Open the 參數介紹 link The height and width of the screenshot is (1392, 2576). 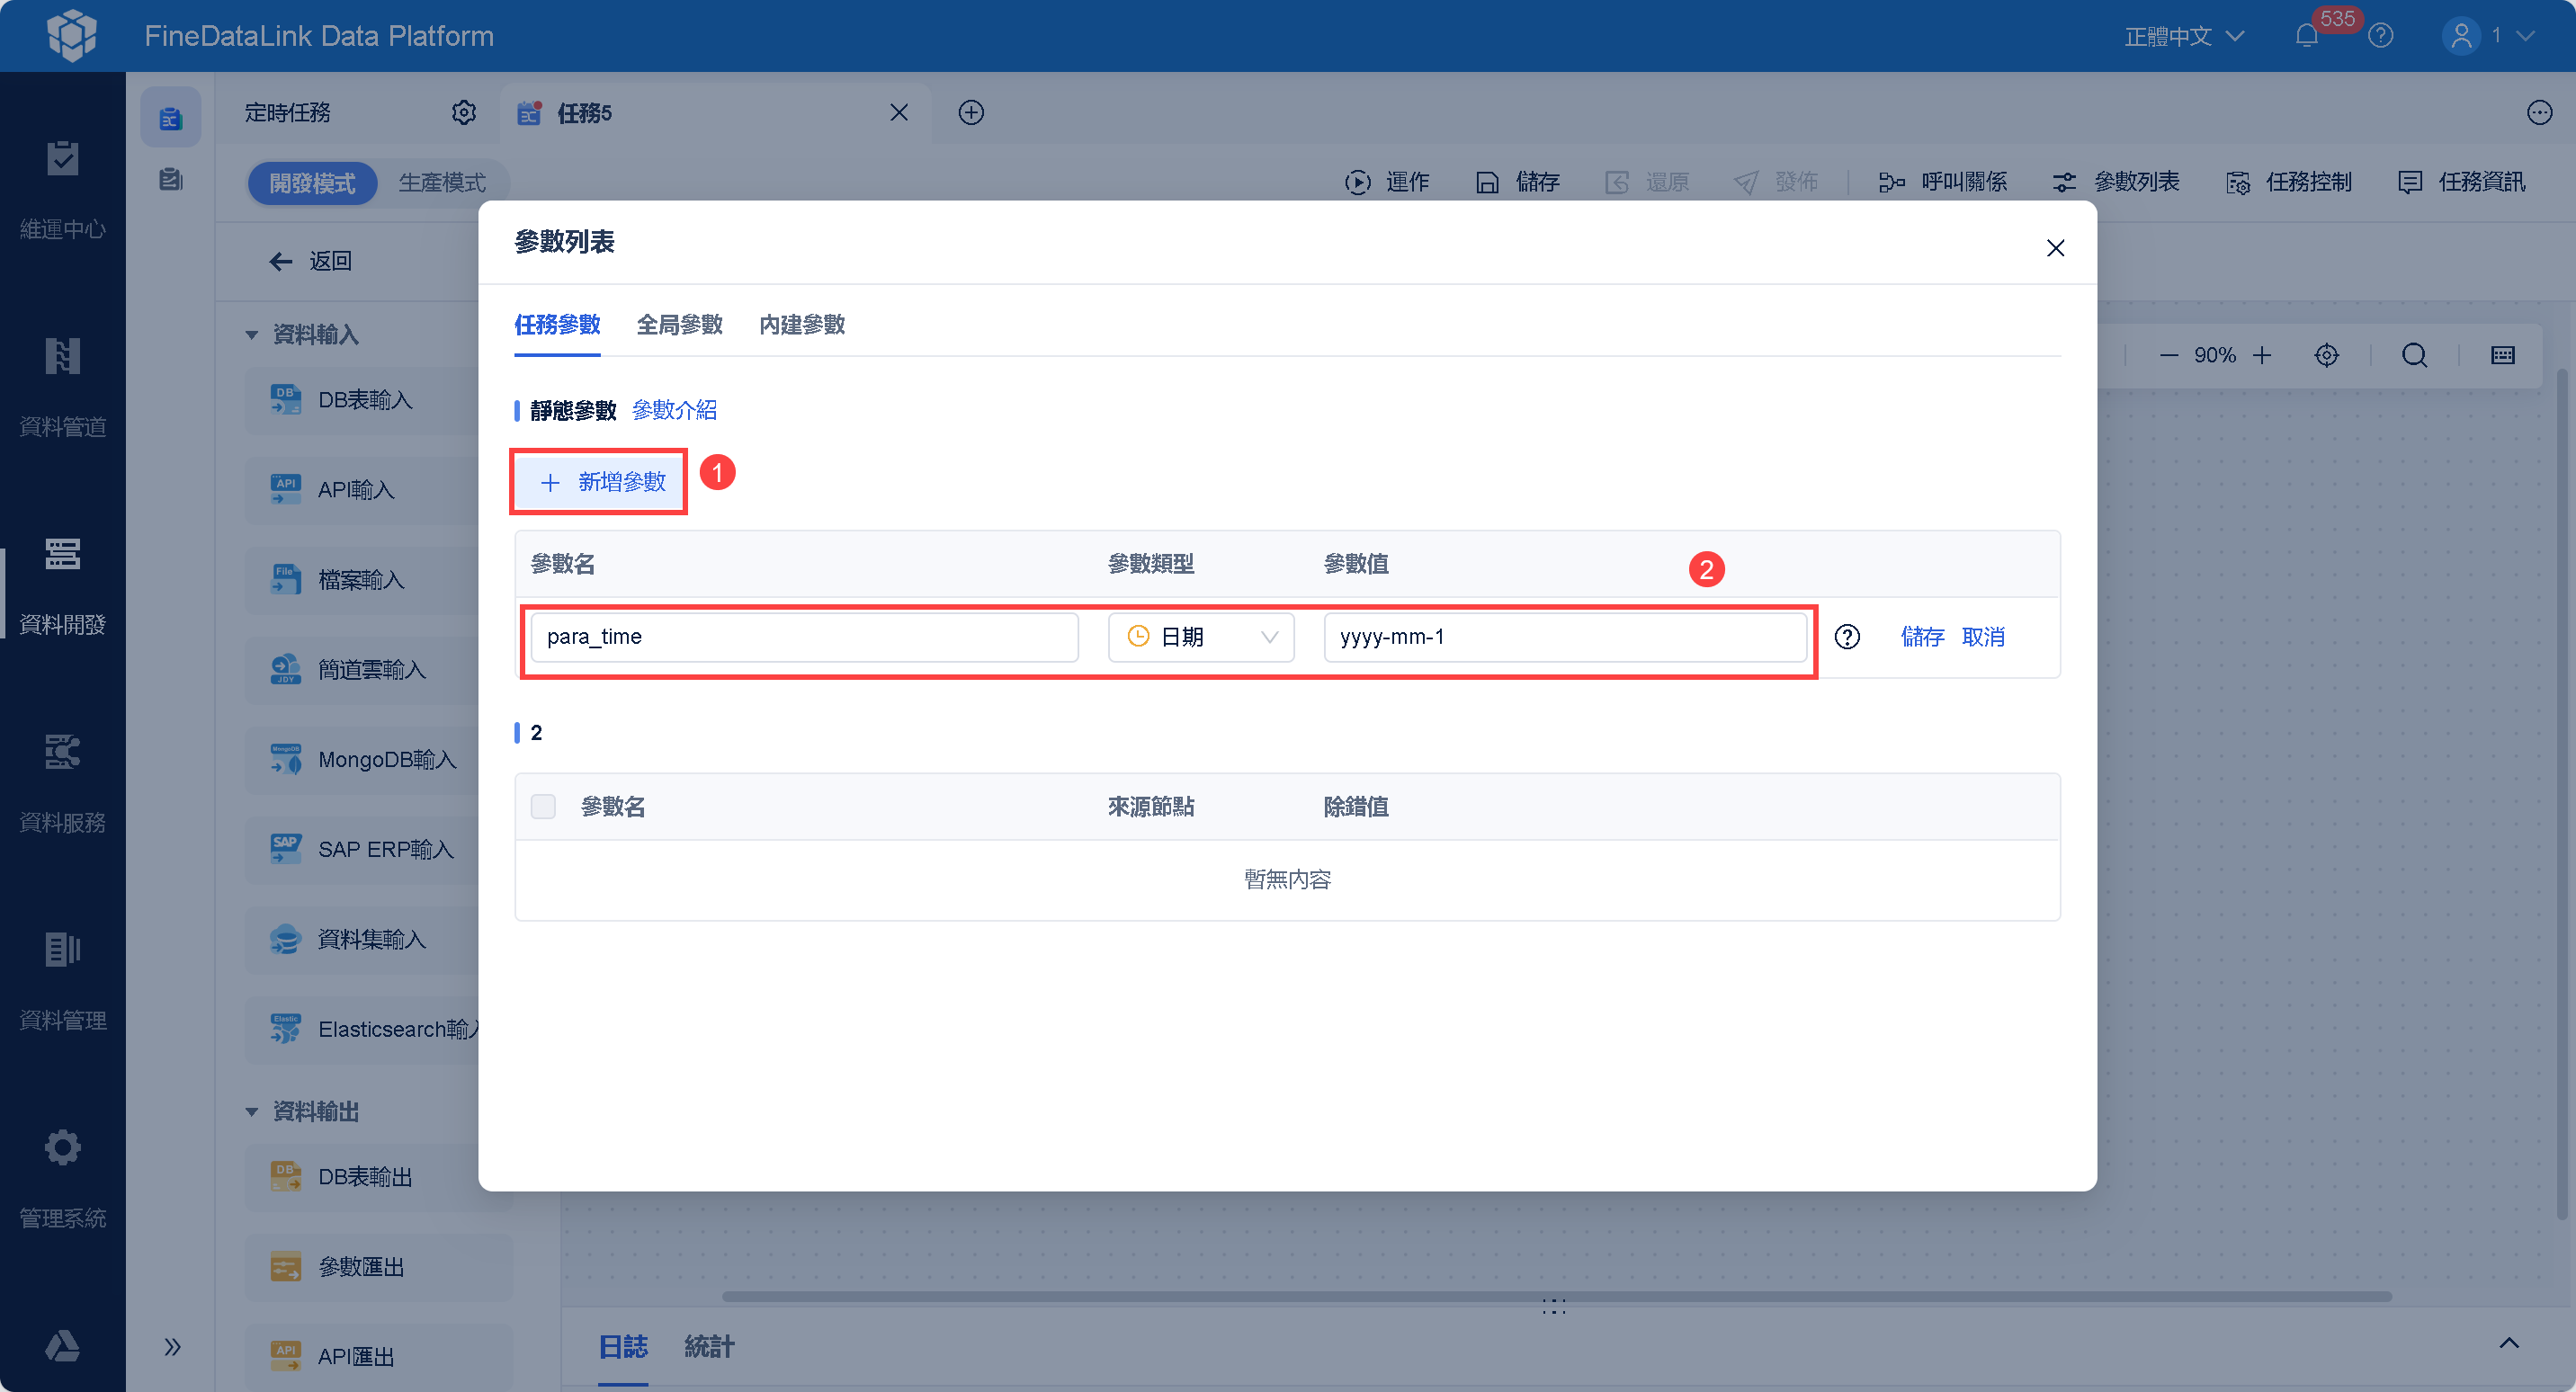(x=674, y=410)
